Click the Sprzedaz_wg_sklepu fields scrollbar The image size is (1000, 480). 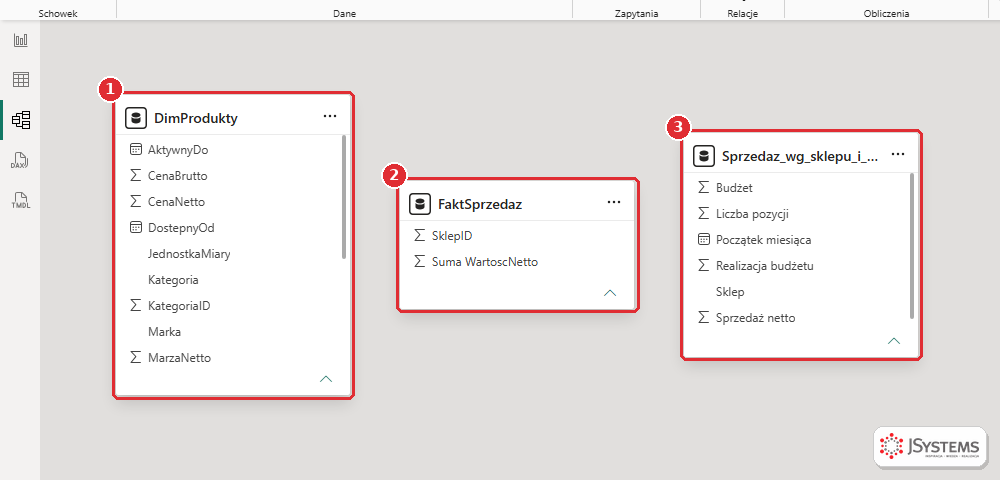coord(912,245)
